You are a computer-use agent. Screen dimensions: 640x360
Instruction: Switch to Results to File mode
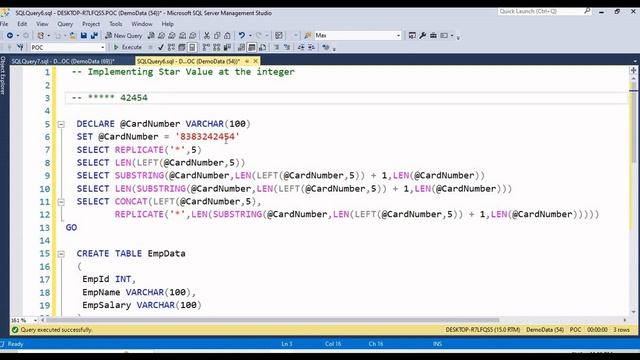(x=262, y=47)
